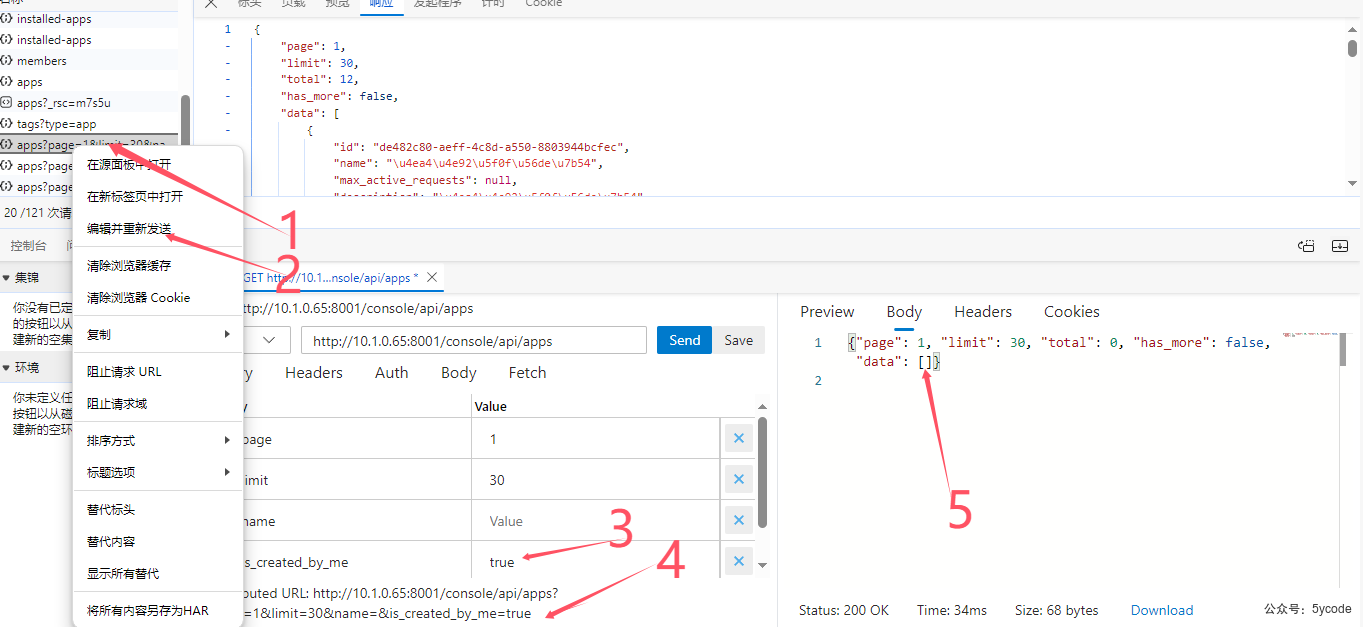The image size is (1363, 627).
Task: Collapse the 集锦 section
Action: [6, 278]
